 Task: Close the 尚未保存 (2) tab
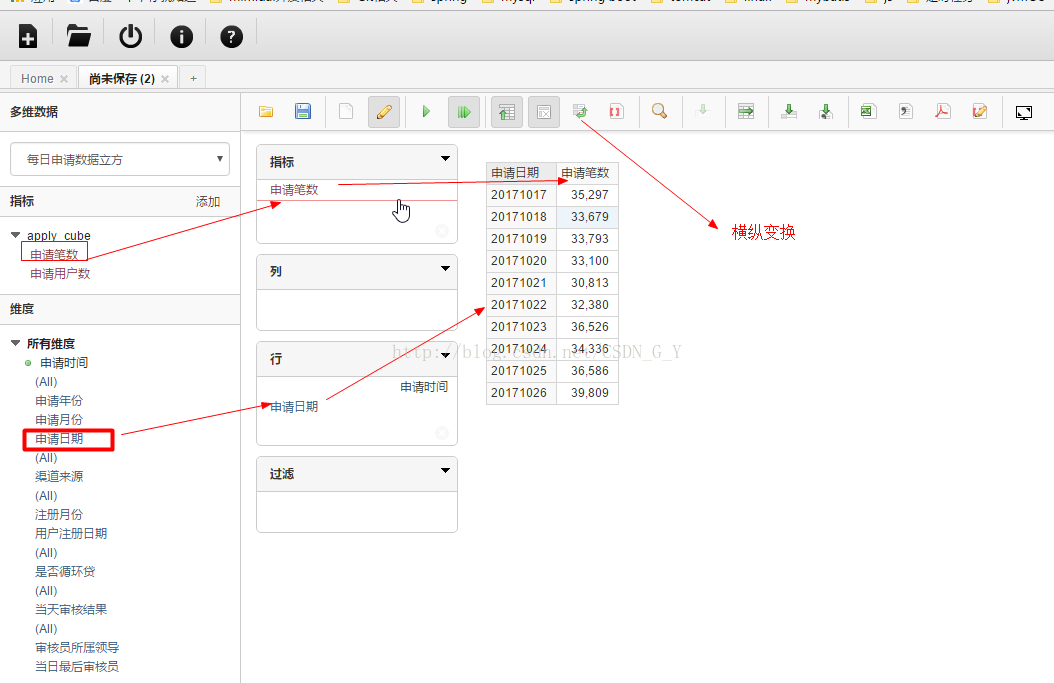165,79
